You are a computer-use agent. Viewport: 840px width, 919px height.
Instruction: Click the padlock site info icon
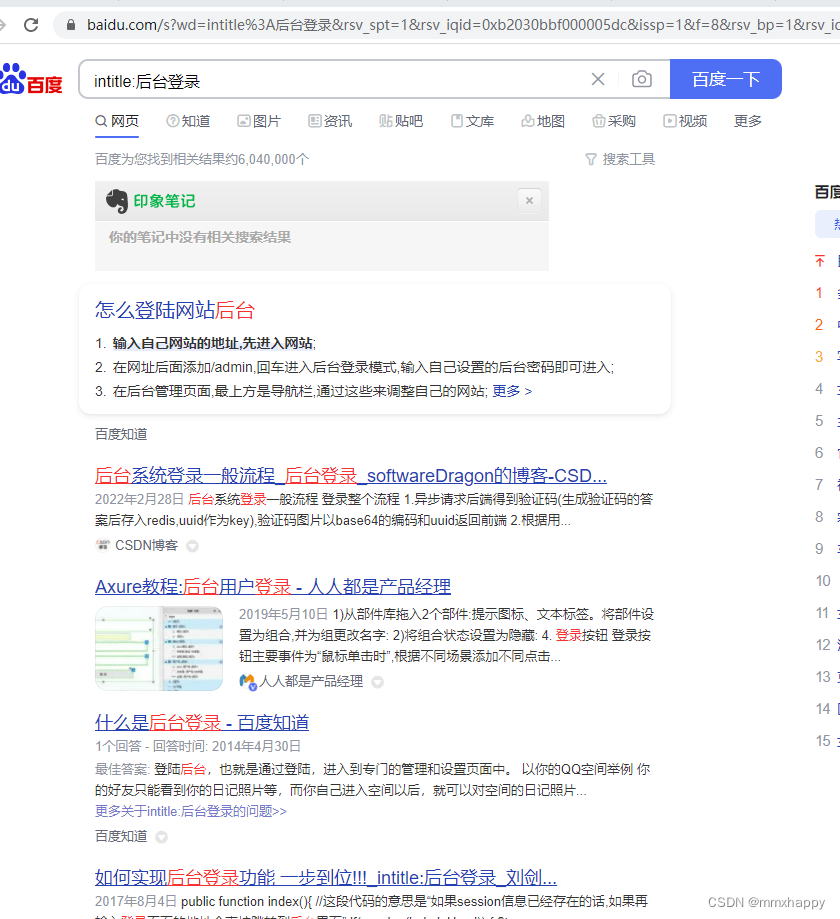70,25
